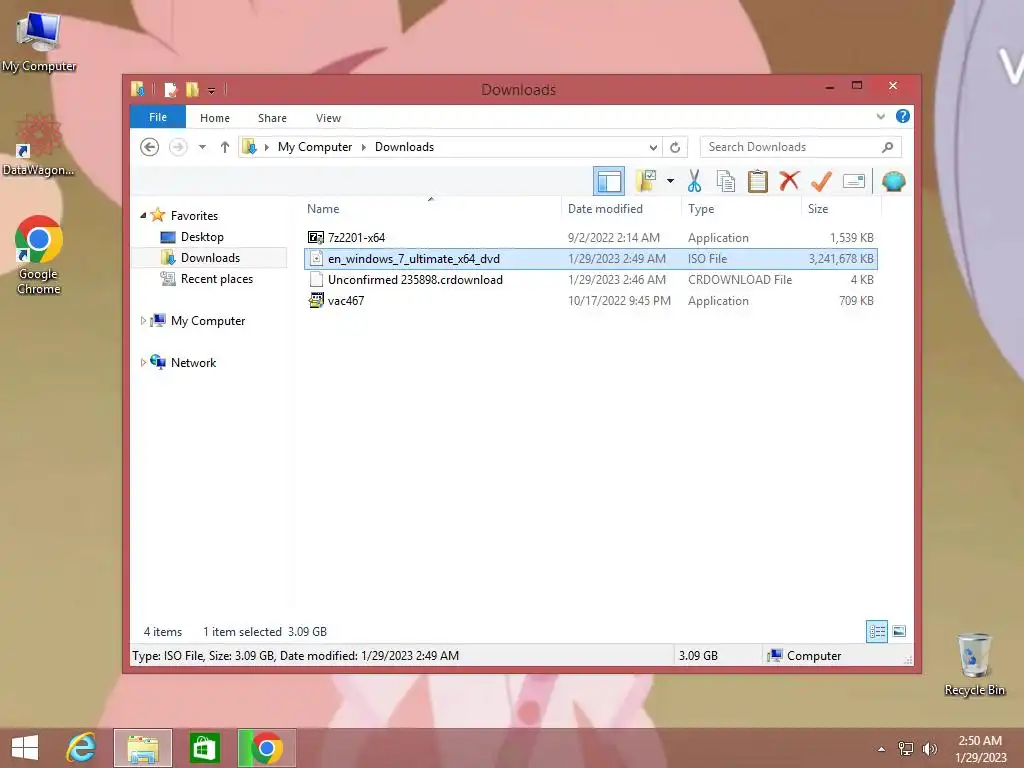Viewport: 1024px width, 768px height.
Task: Select Desktop under Favorites
Action: click(202, 237)
